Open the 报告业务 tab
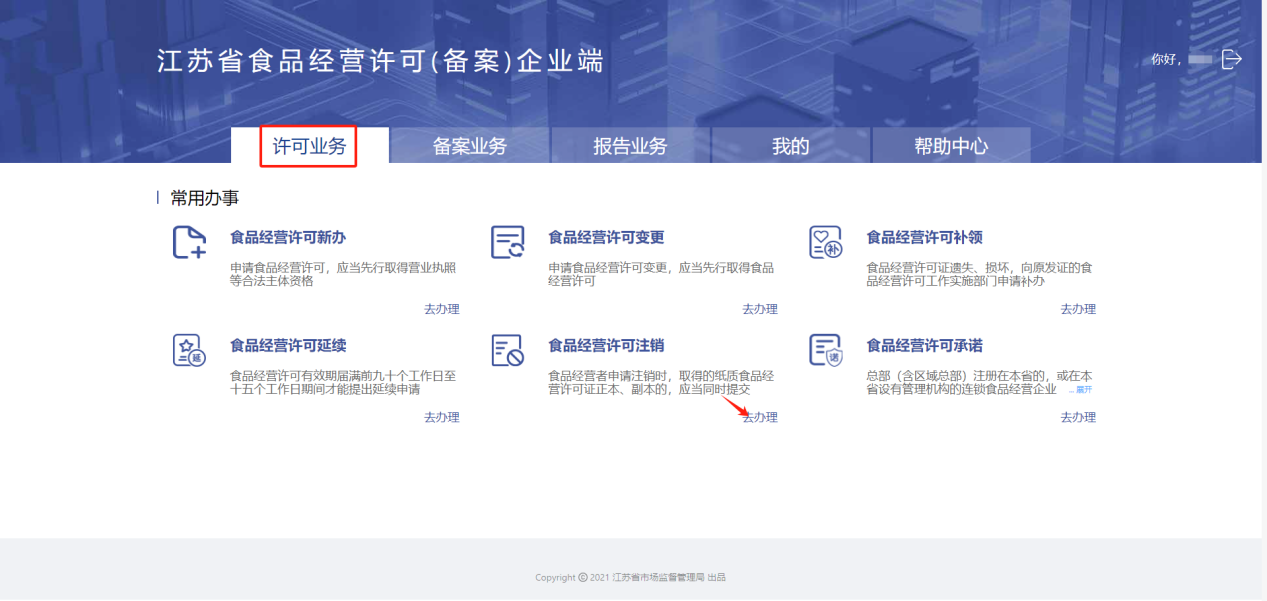Viewport: 1267px width, 601px height. 630,146
